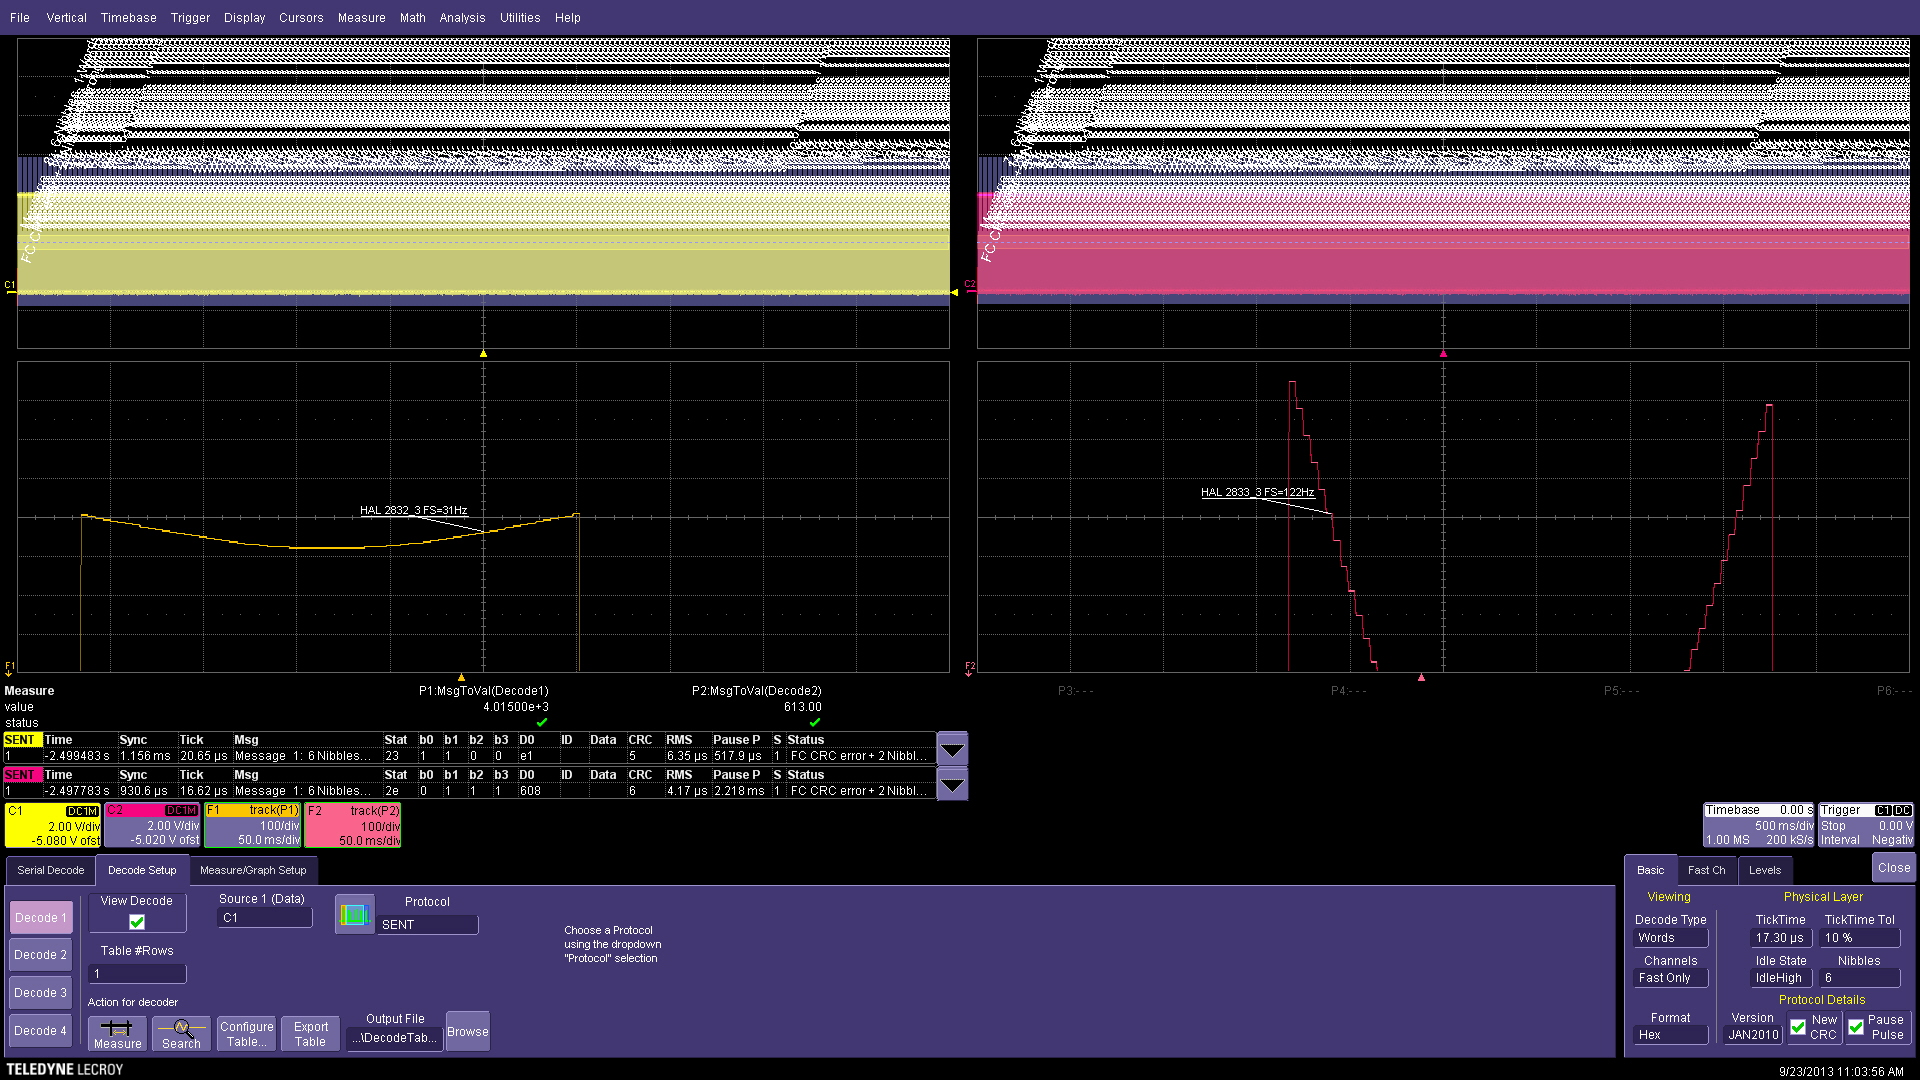The height and width of the screenshot is (1080, 1920).
Task: Uncheck the Pause Pulse checkbox
Action: click(1856, 1027)
